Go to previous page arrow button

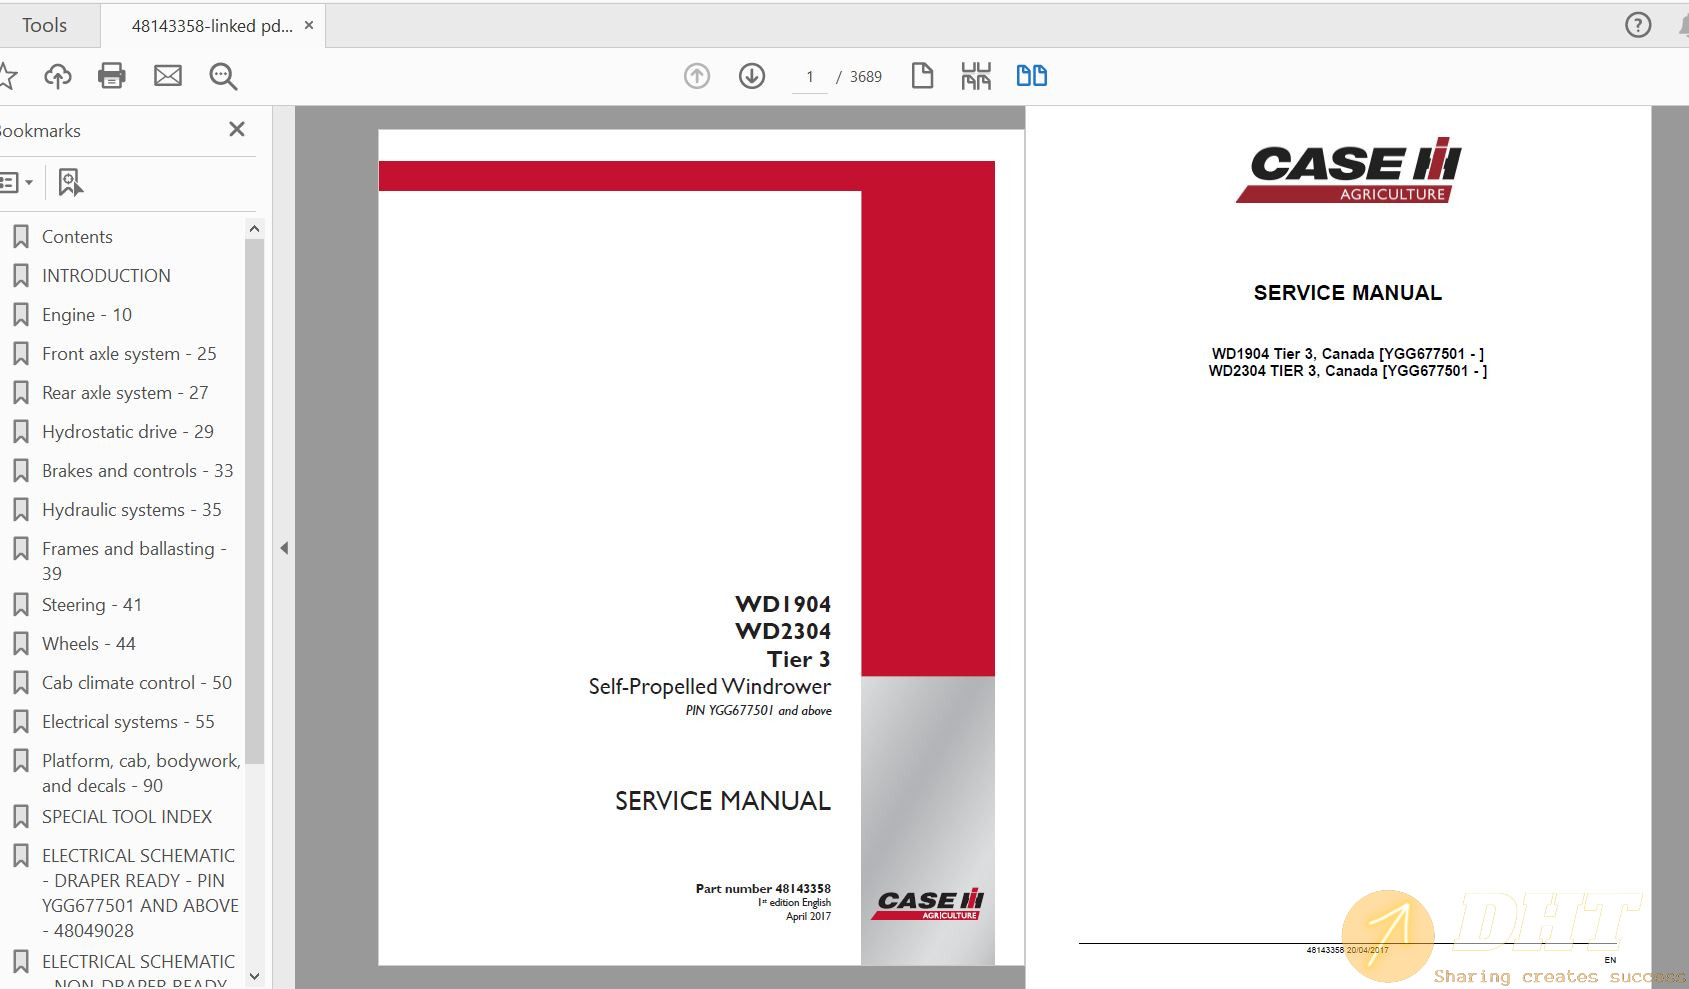pyautogui.click(x=697, y=76)
